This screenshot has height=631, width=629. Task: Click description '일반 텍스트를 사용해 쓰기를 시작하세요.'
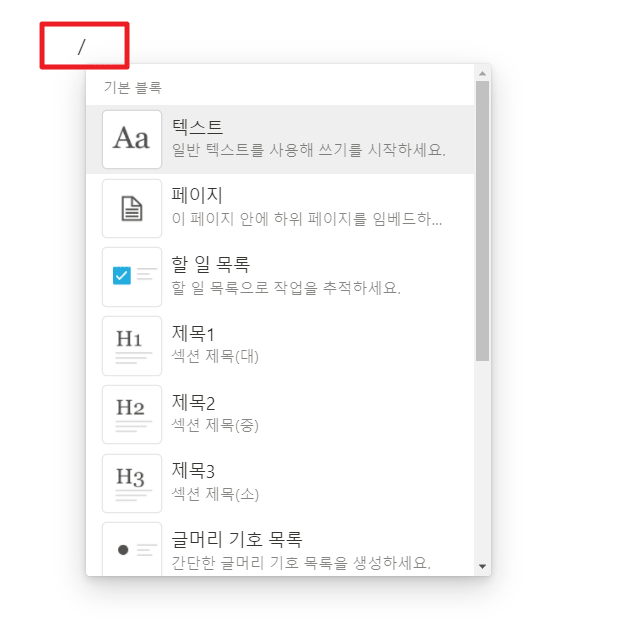click(309, 150)
